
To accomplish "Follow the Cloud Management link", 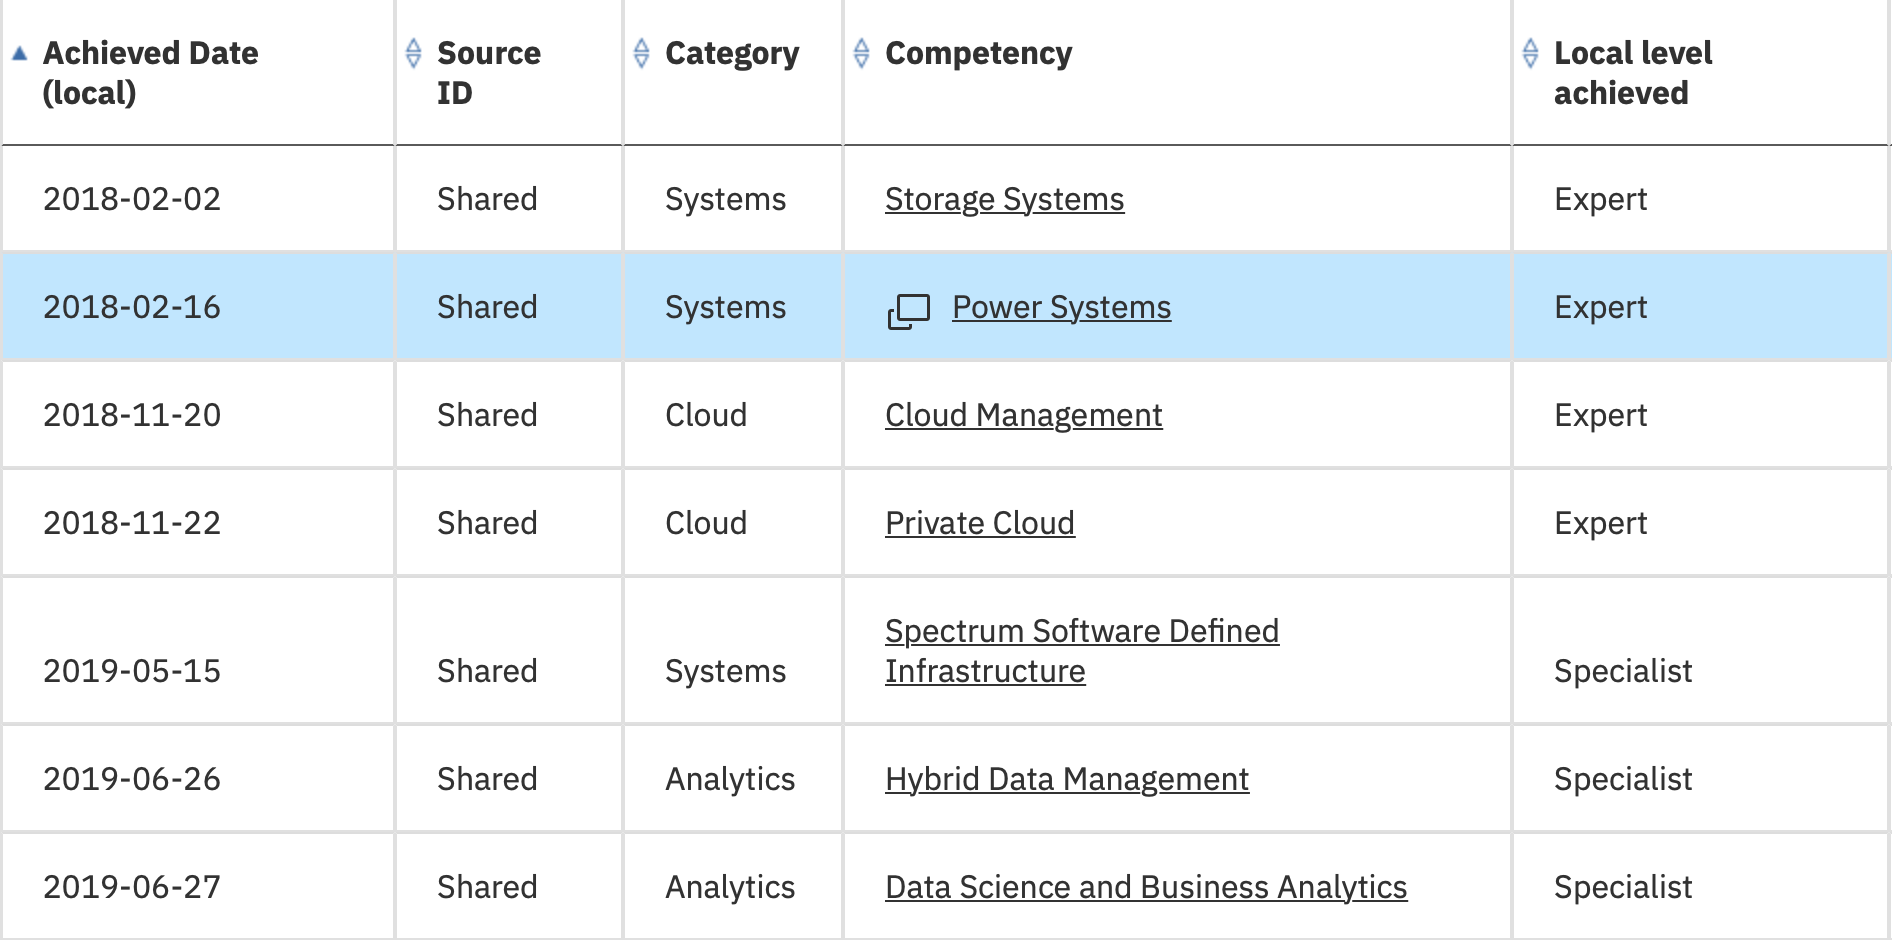I will 1023,416.
